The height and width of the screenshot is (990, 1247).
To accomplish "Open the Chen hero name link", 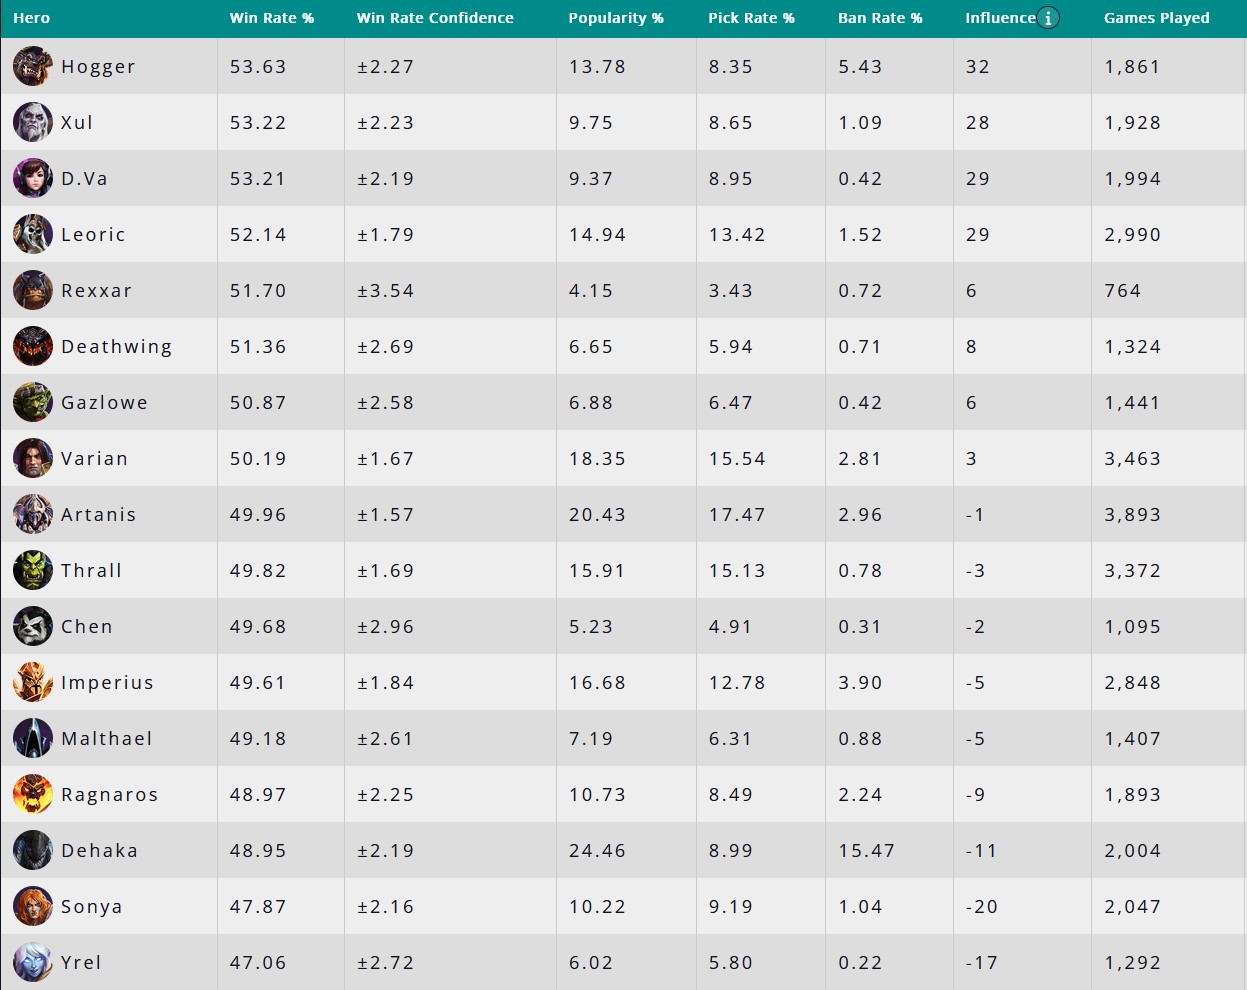I will click(x=87, y=627).
